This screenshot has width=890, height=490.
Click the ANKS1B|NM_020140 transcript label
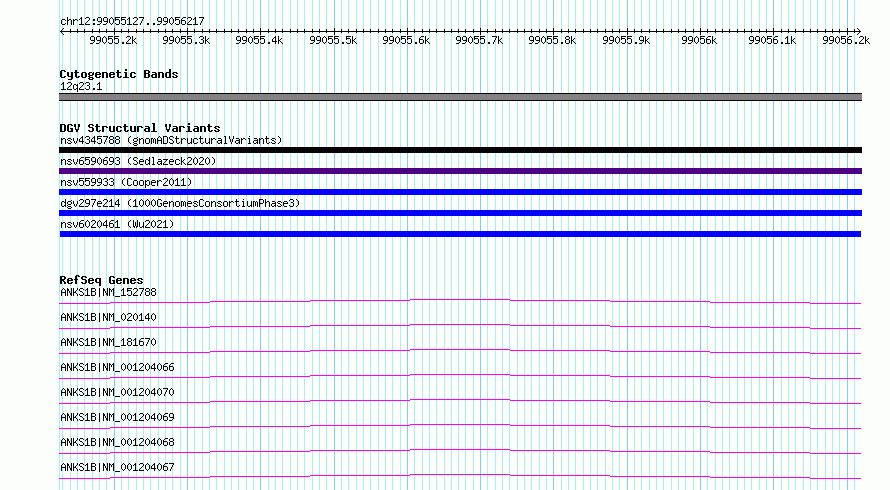[x=108, y=317]
